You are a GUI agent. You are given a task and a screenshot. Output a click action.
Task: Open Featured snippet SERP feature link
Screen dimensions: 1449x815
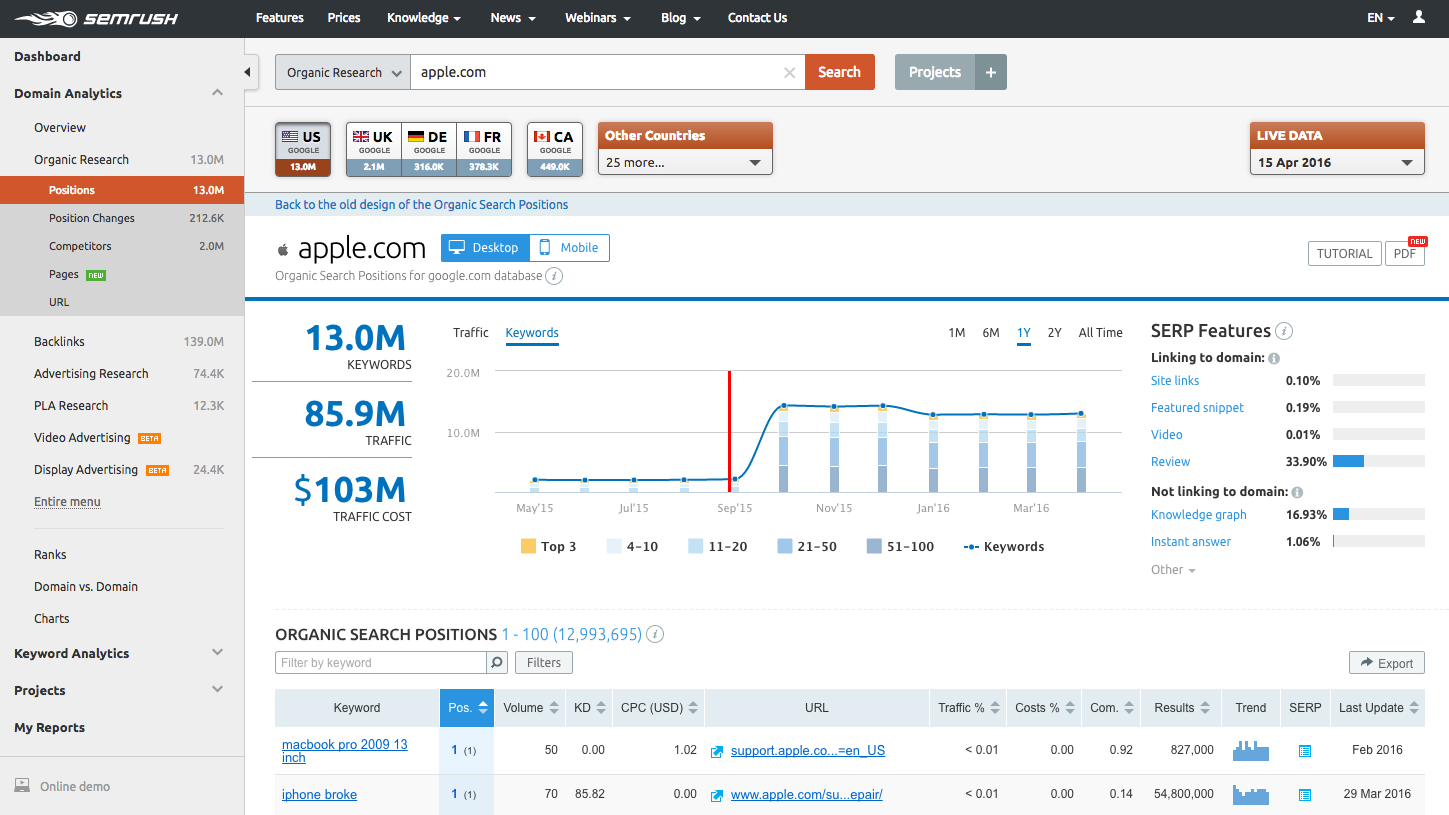point(1197,408)
